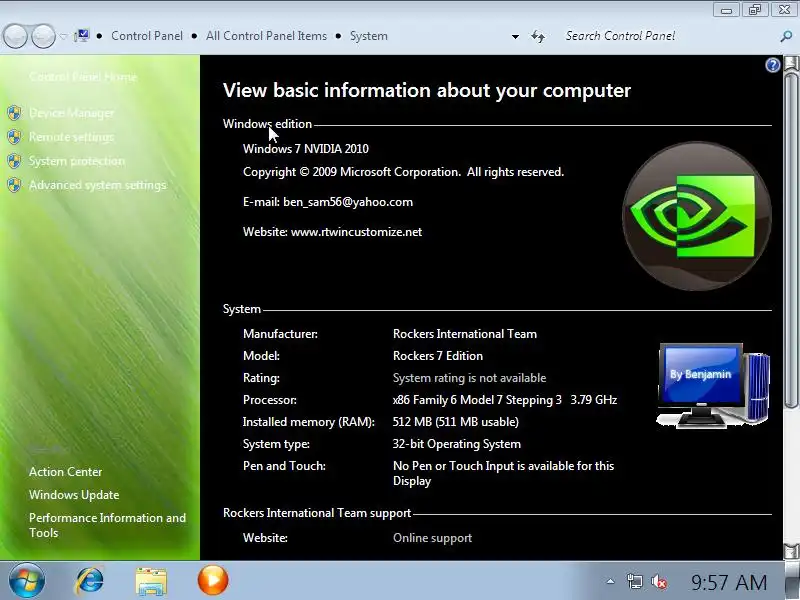Open Device Manager link
Viewport: 800px width, 600px height.
71,113
